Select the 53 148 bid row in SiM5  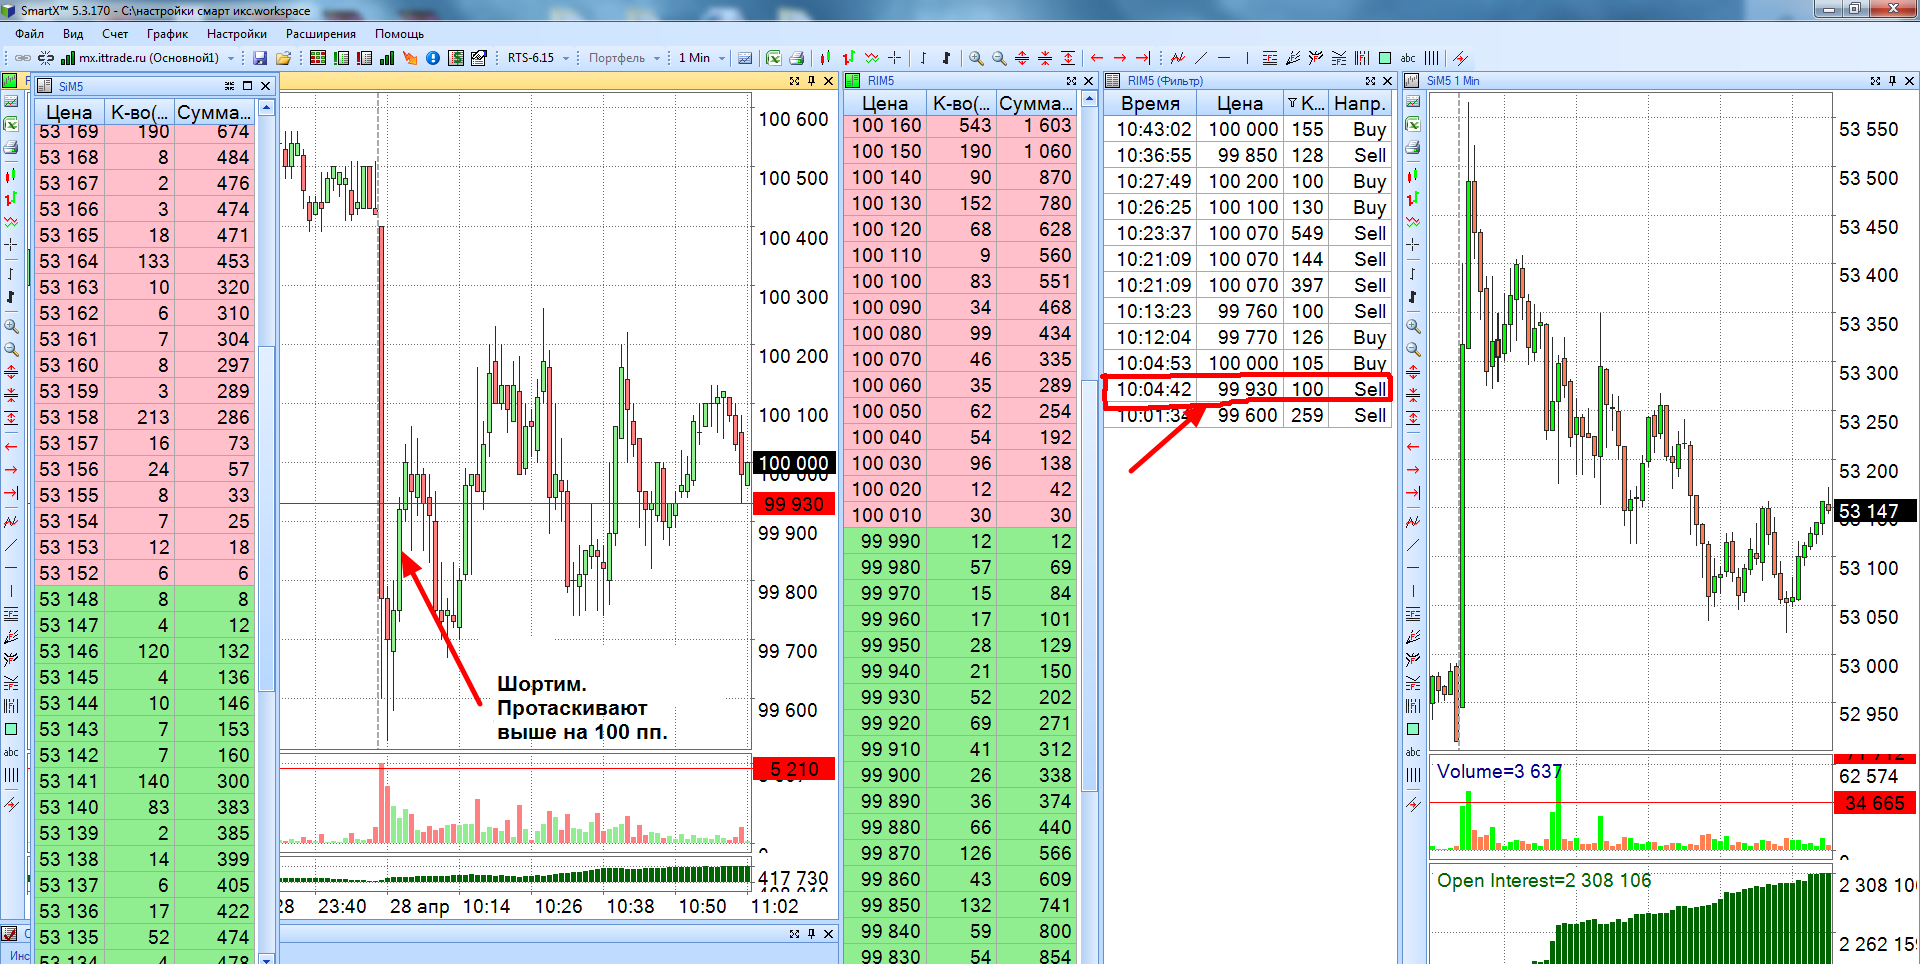click(x=146, y=599)
